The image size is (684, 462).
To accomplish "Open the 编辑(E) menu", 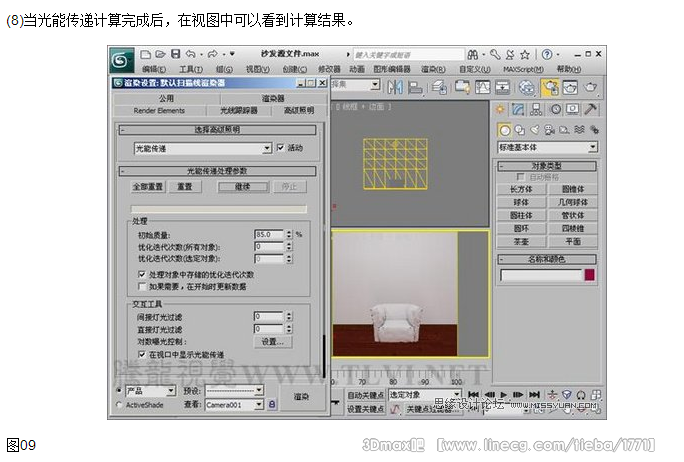I will tap(154, 69).
